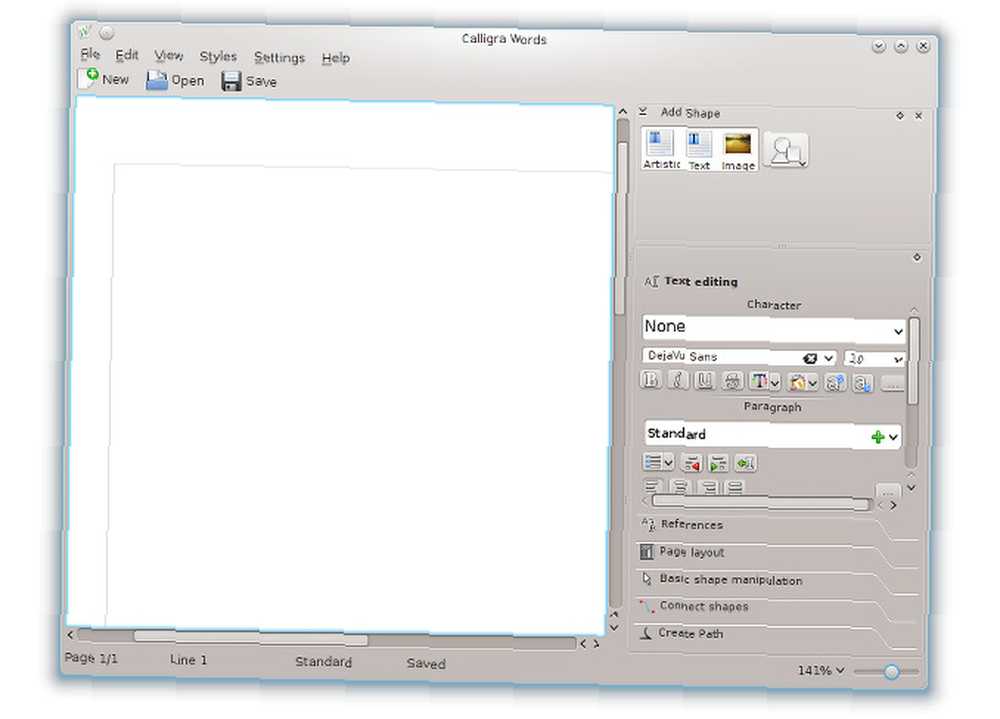The height and width of the screenshot is (719, 1000).
Task: Click the tool options horizontal scrollbar
Action: click(x=761, y=503)
